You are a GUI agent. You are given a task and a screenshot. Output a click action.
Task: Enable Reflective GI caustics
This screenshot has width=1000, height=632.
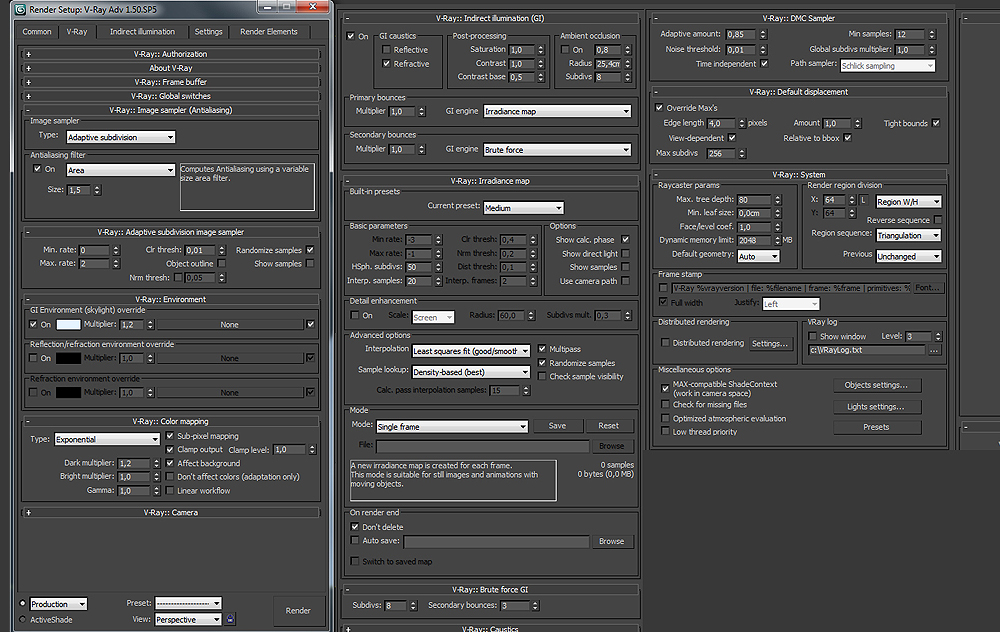386,50
